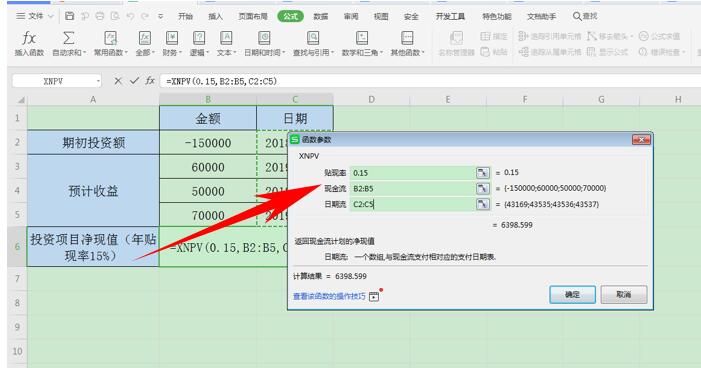Viewport: 701px width, 368px height.
Task: Click the Insert Function (插入函数) icon
Action: click(x=29, y=38)
